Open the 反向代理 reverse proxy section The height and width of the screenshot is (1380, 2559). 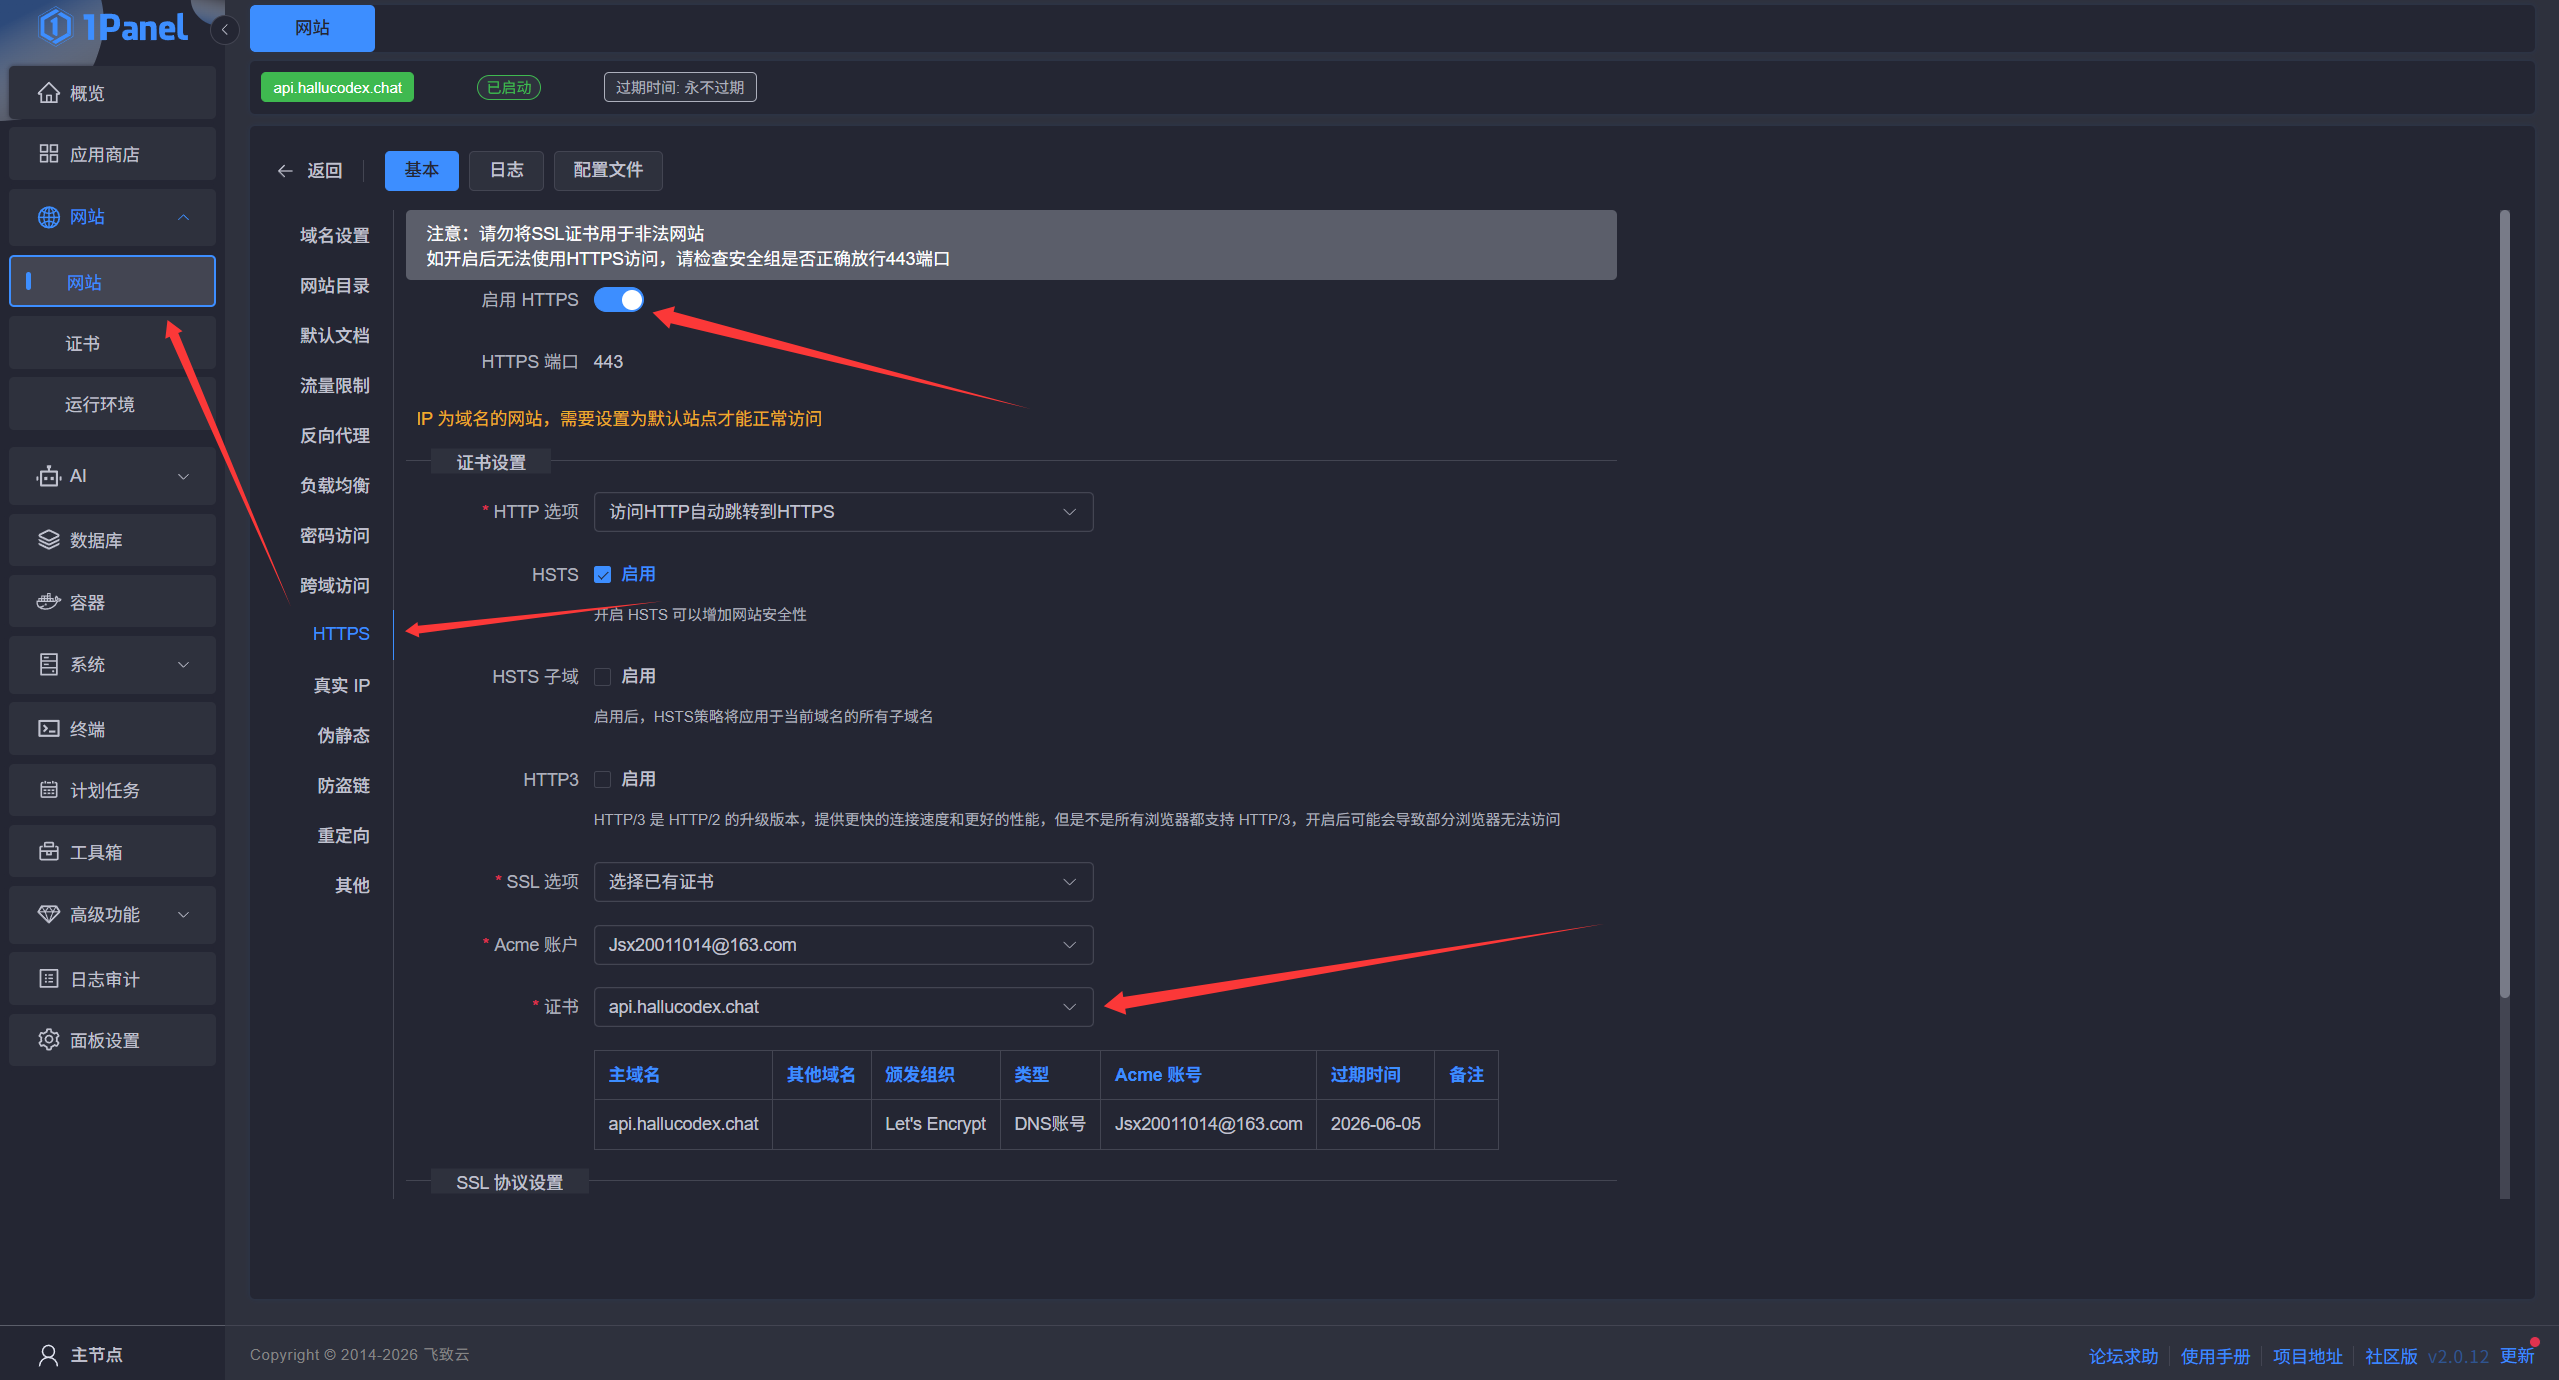(x=334, y=436)
